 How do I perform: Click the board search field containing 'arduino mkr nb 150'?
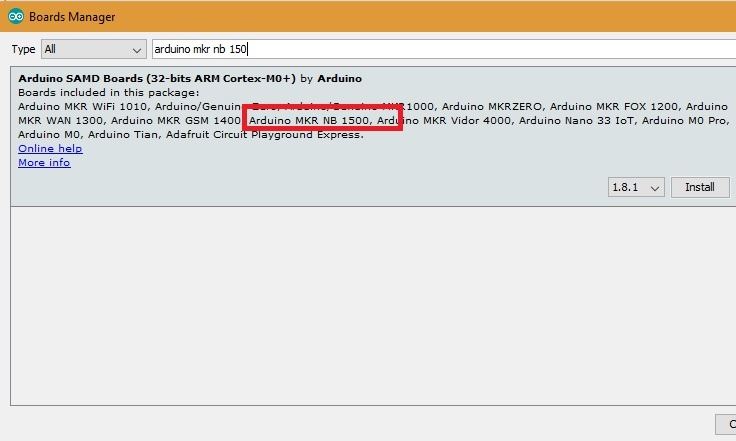(444, 49)
